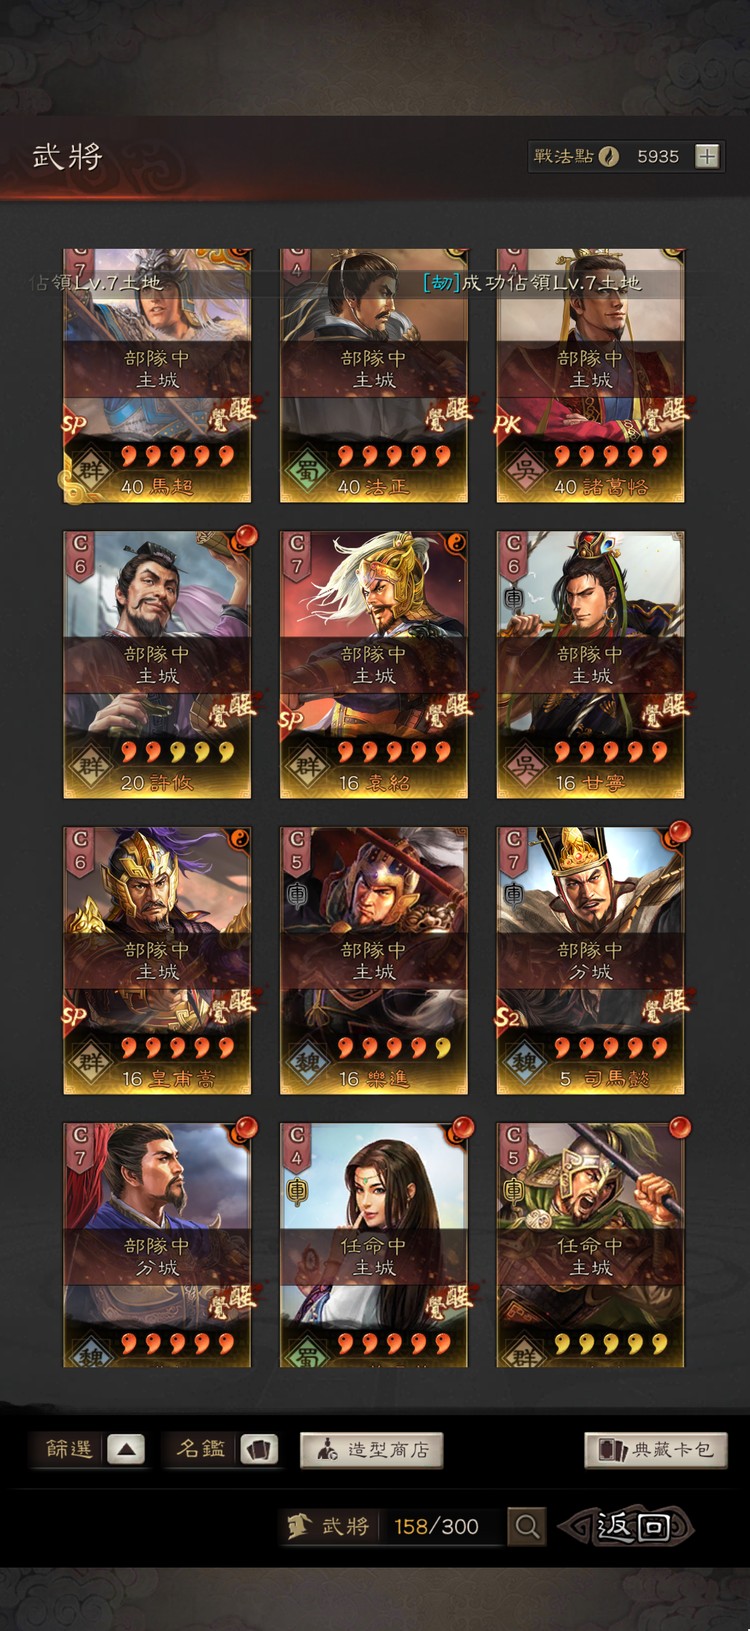Screen dimensions: 750x1631
Task: Tap the plus icon beside 戰法點 5935
Action: coord(707,156)
